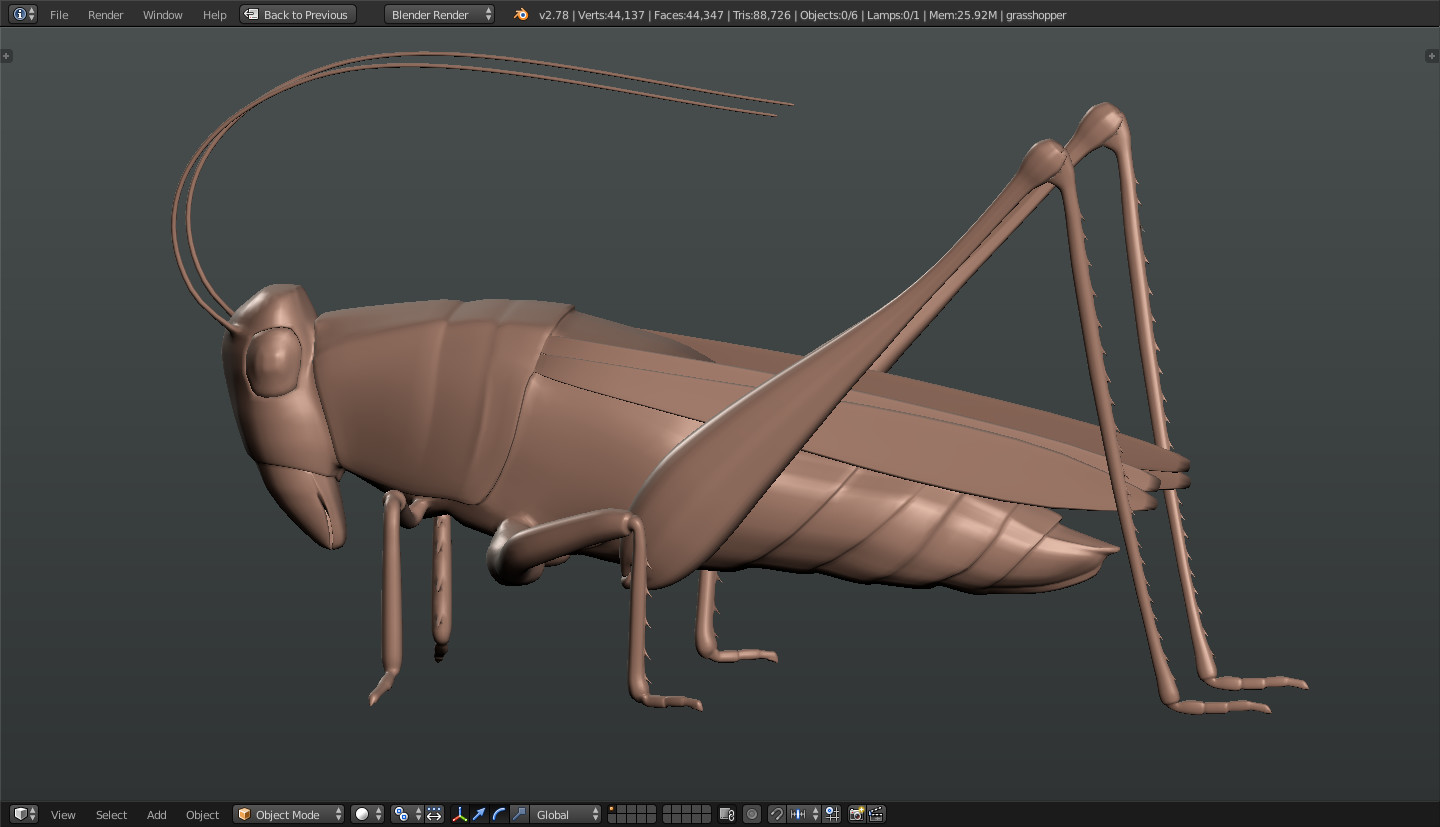
Task: Click the second layer block grid
Action: (x=687, y=814)
